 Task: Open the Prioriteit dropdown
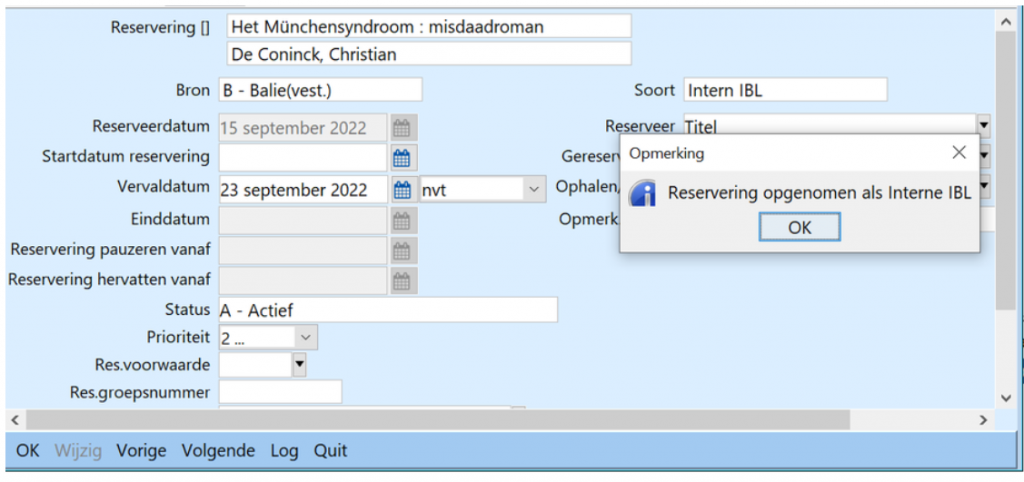306,338
